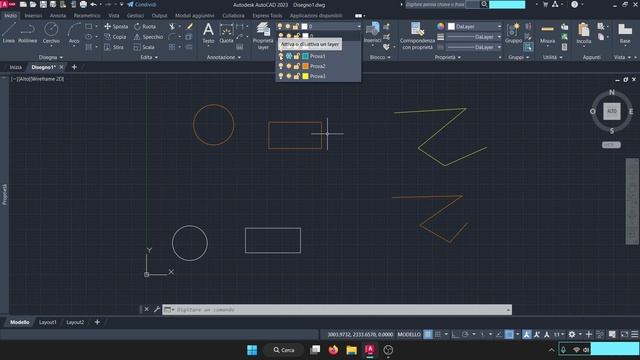
Task: Expand the Utilità panel dropdown
Action: (x=553, y=58)
